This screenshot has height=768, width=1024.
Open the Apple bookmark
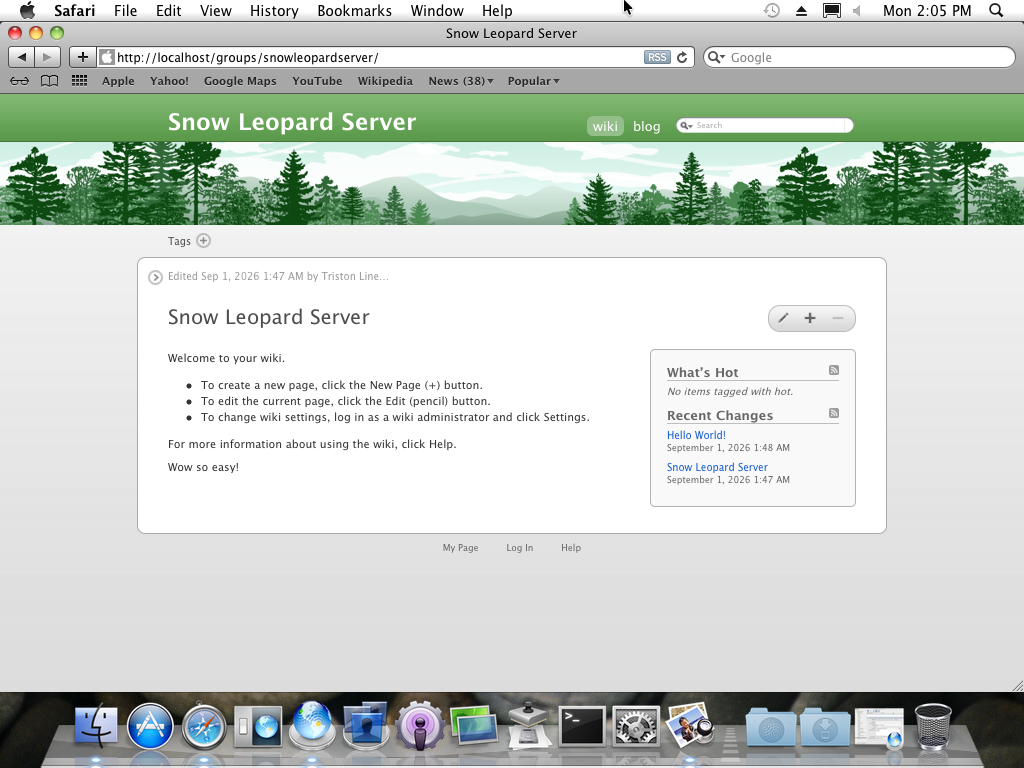[118, 81]
